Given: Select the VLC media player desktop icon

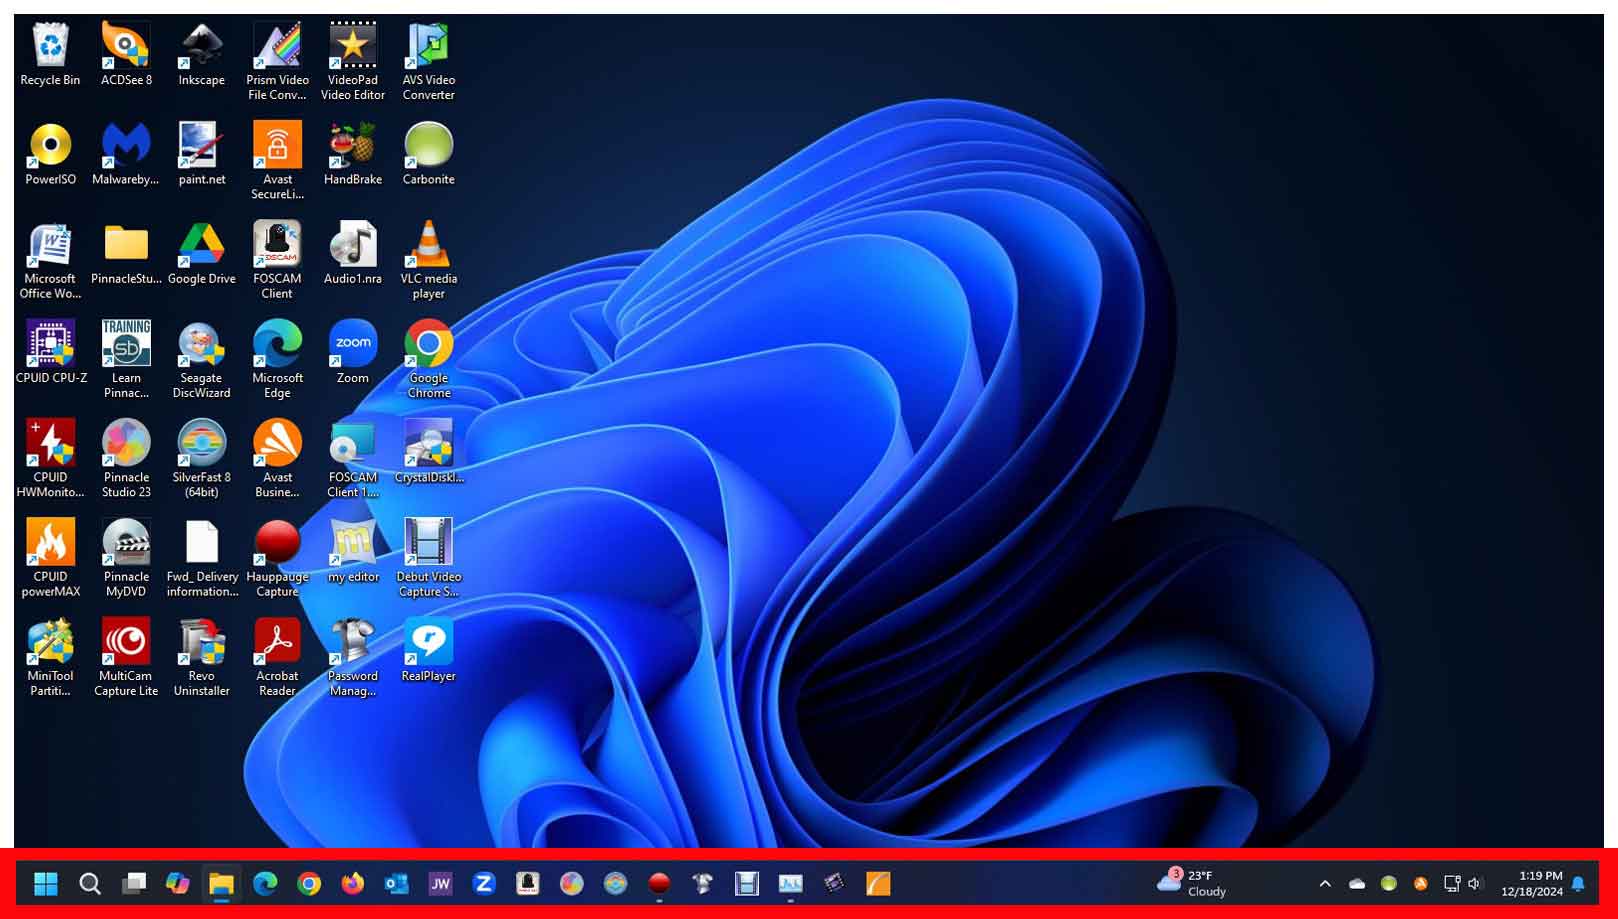Looking at the screenshot, I should [428, 260].
